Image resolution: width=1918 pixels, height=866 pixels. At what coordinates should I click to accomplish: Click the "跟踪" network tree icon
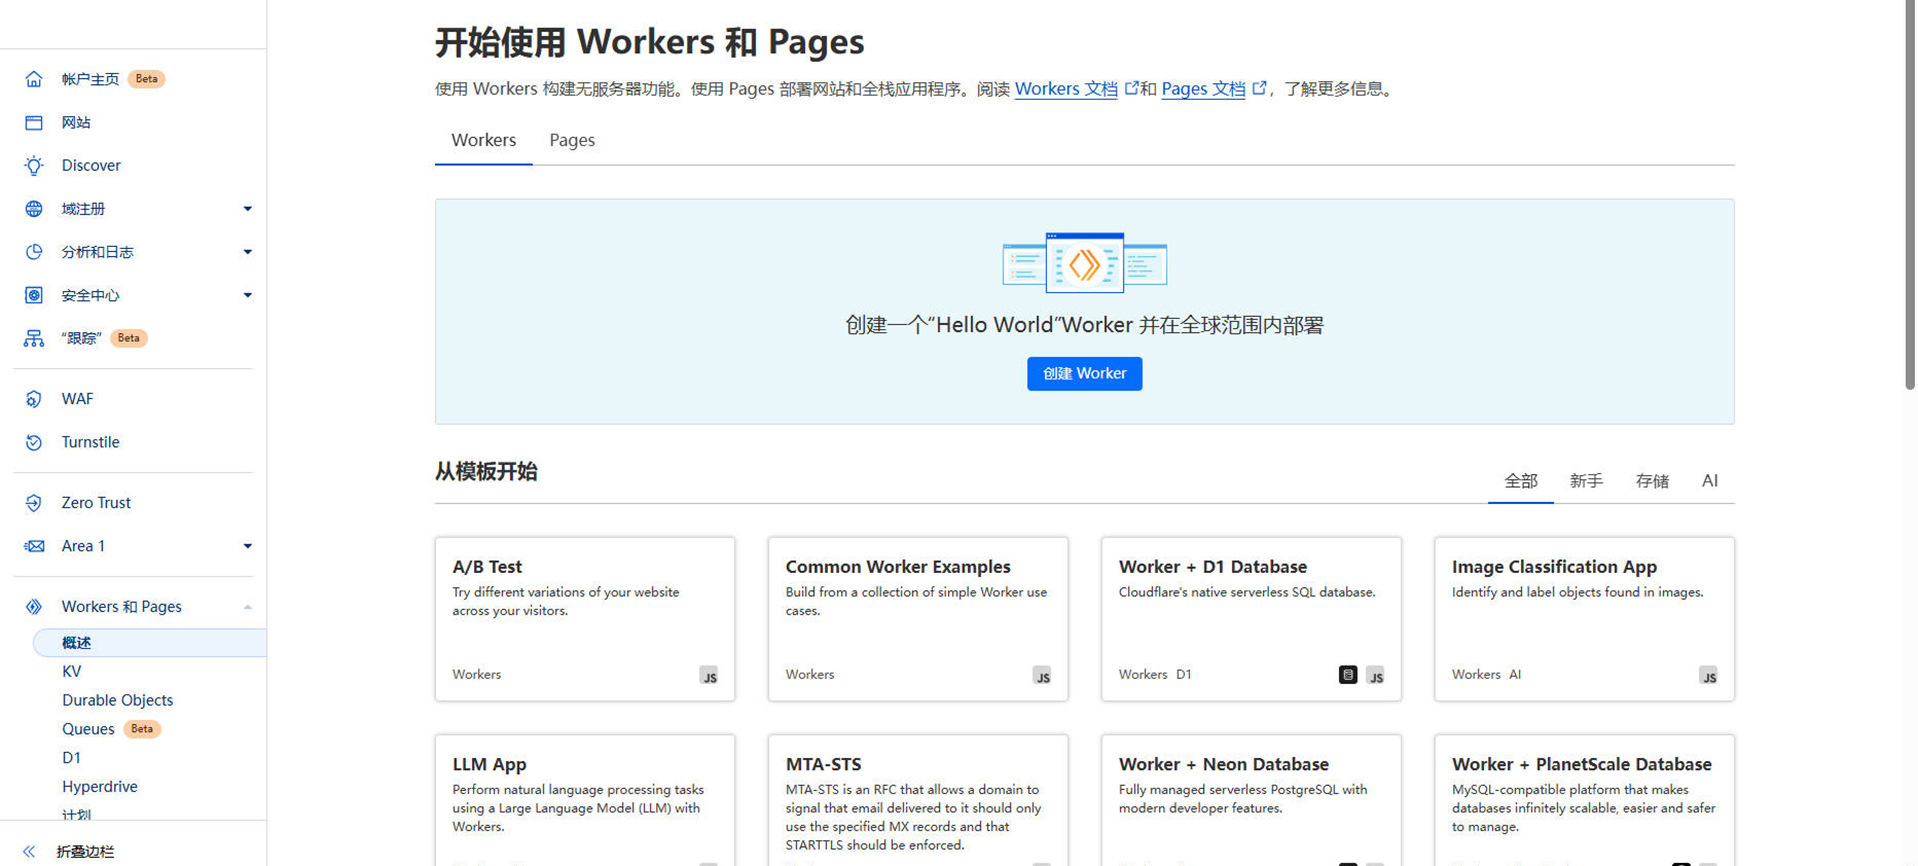(x=34, y=338)
